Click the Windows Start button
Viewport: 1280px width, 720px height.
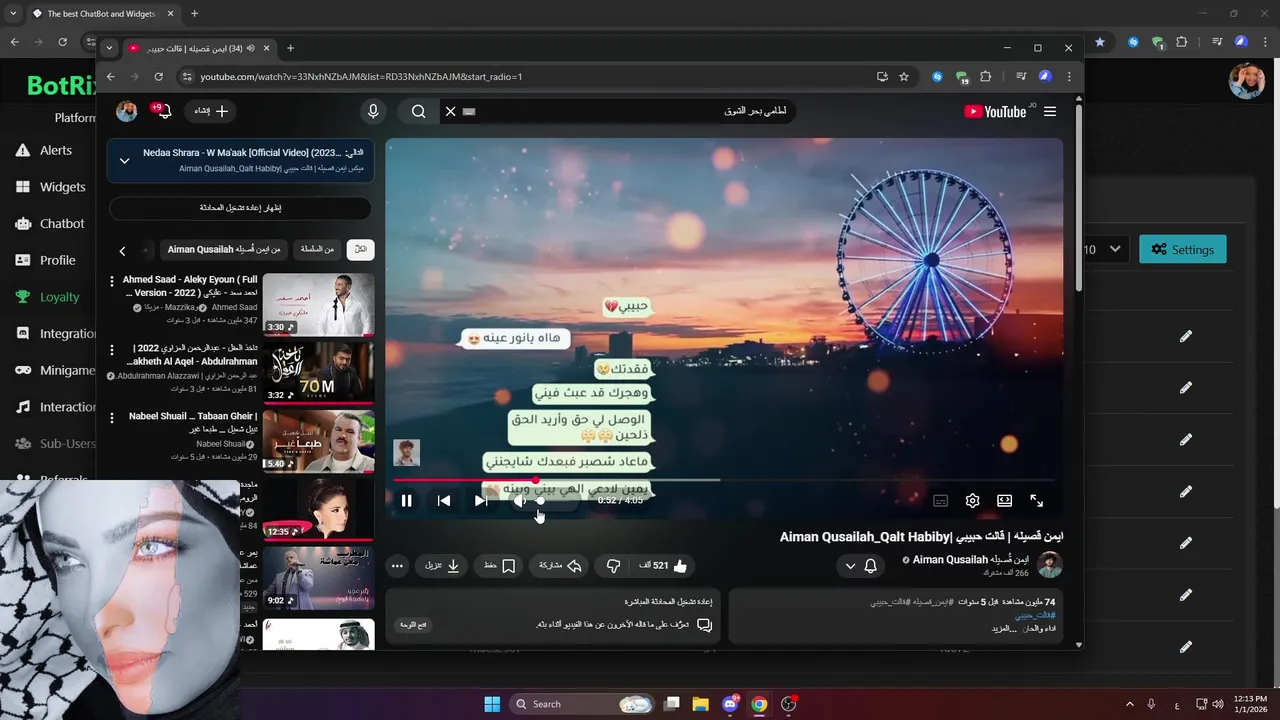[x=492, y=704]
